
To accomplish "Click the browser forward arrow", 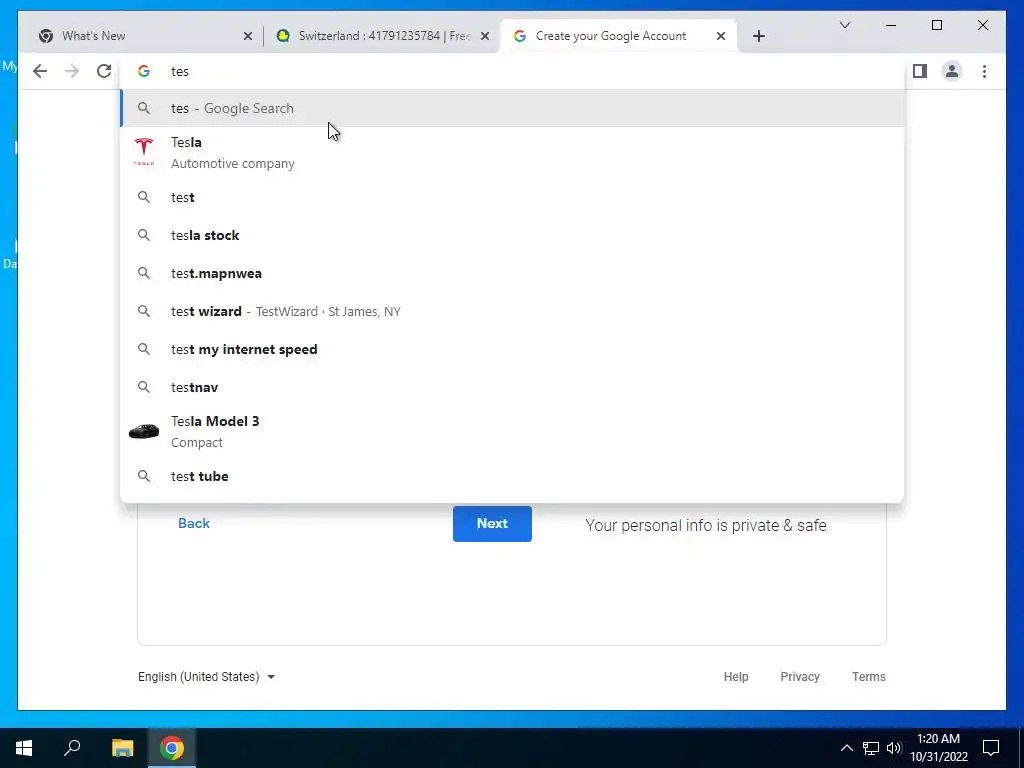I will click(x=72, y=71).
